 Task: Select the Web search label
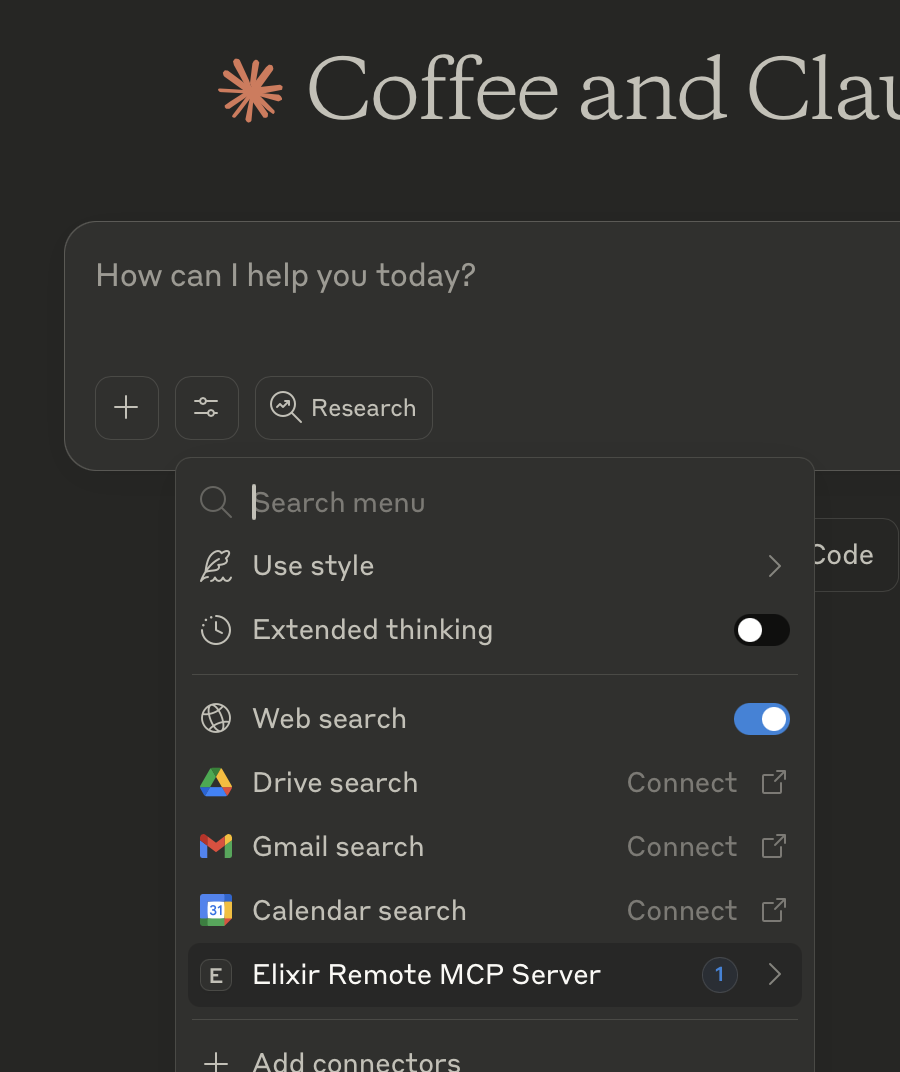[330, 719]
